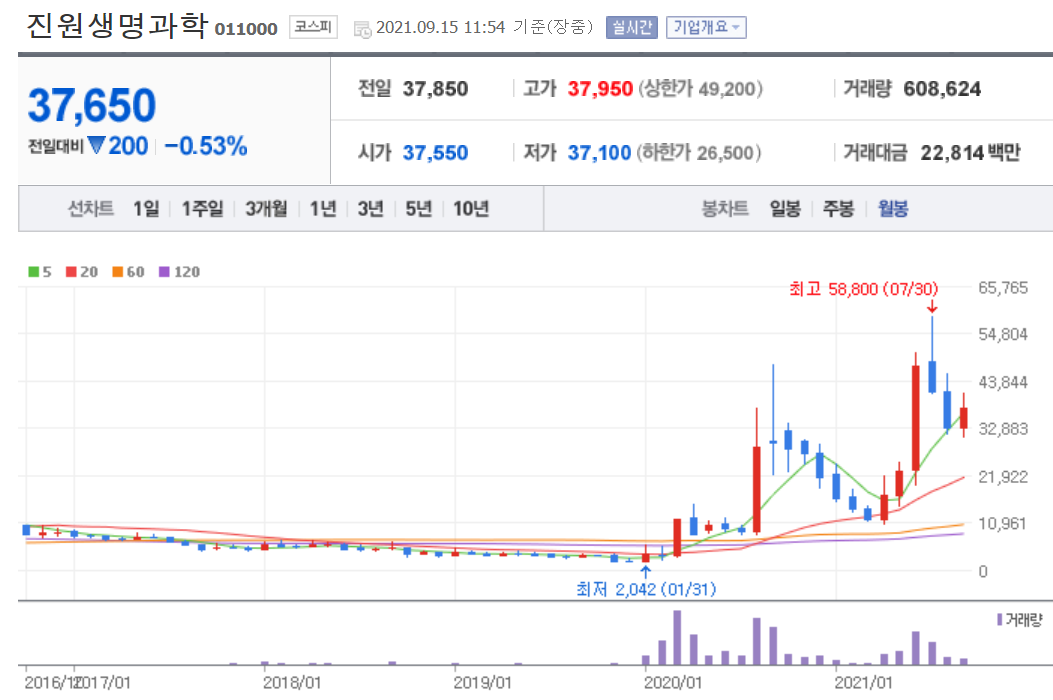Select the 1년 line chart tab

[322, 209]
